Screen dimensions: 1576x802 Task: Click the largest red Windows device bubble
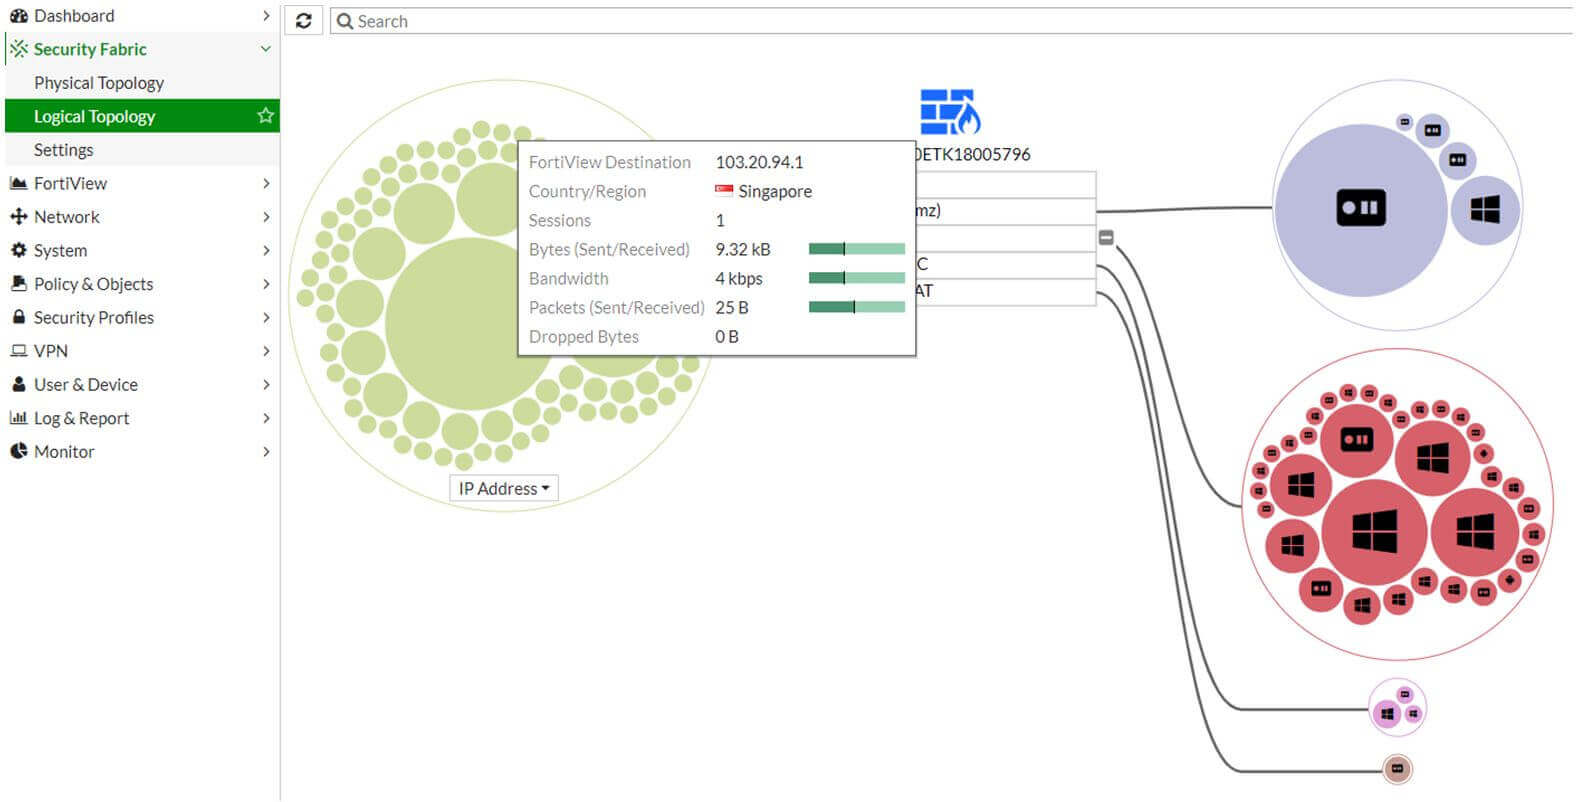pos(1374,531)
